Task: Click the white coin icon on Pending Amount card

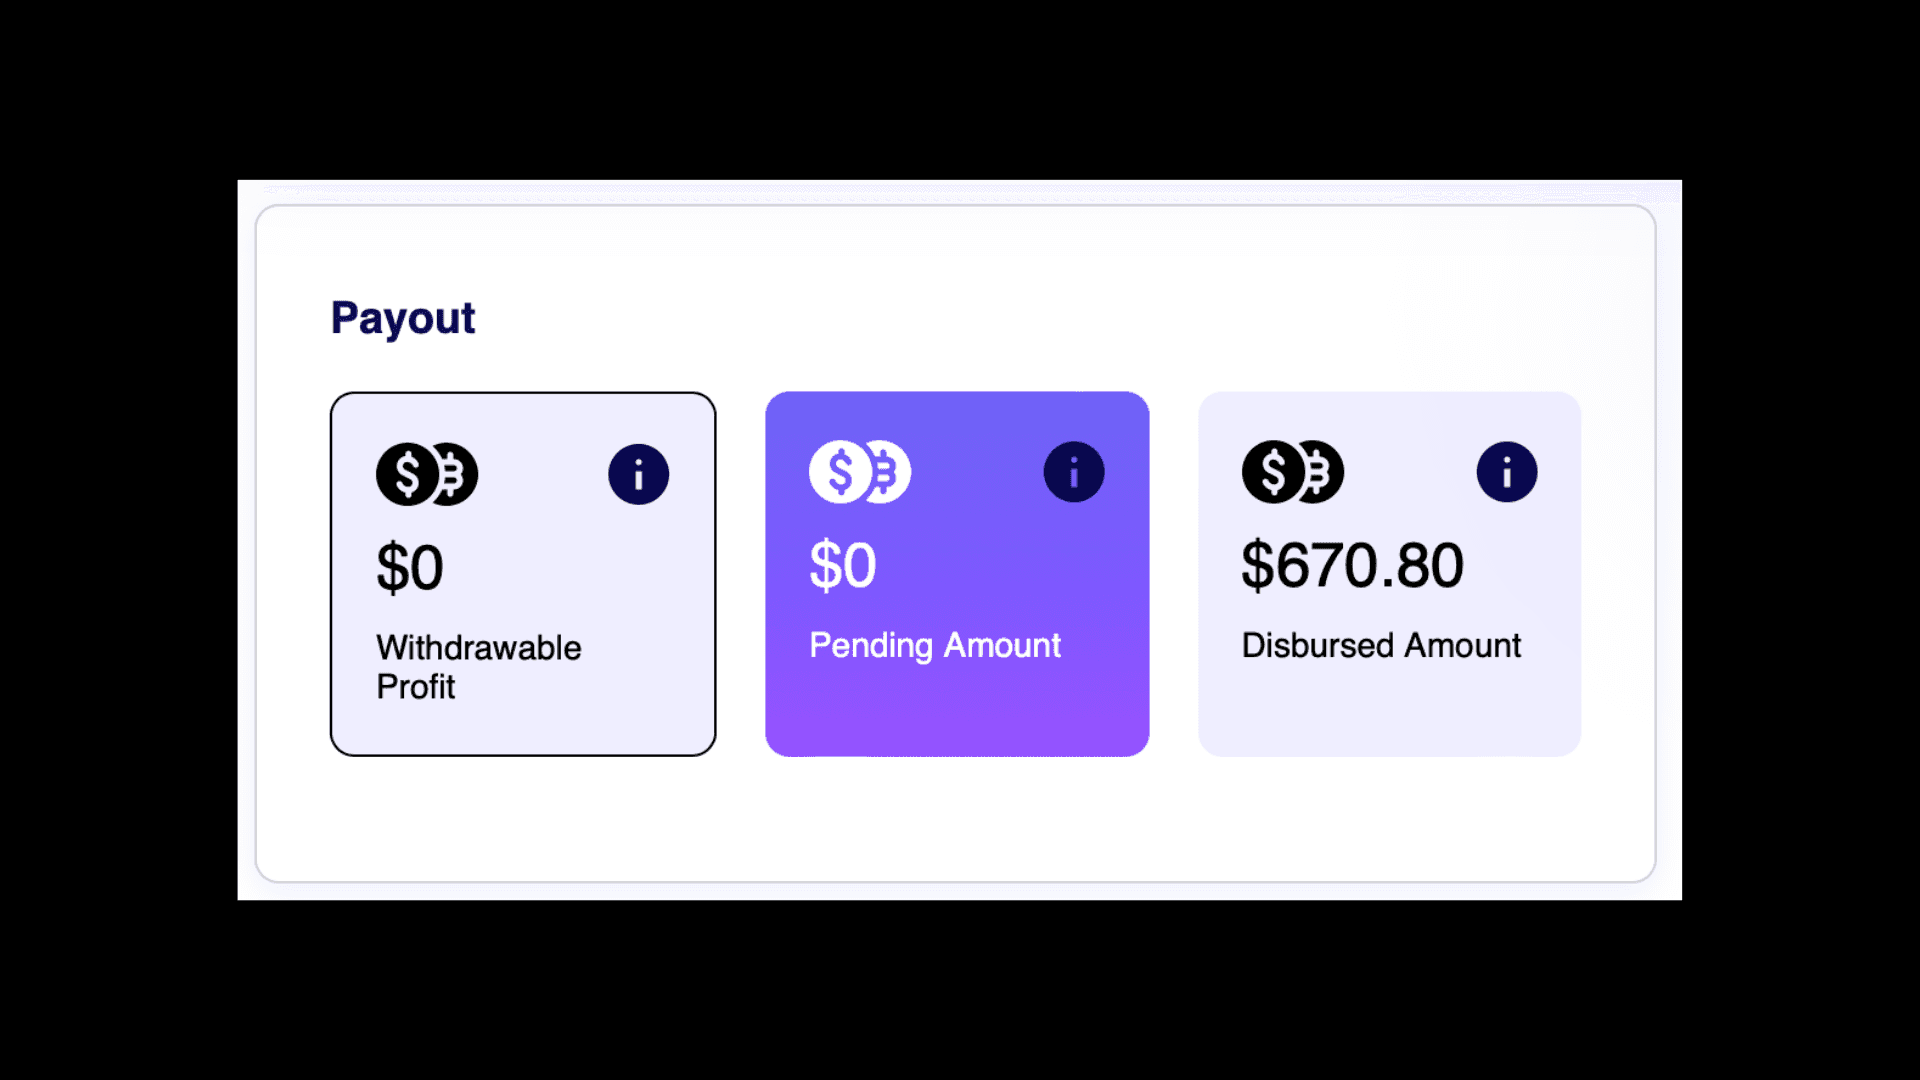Action: click(860, 472)
